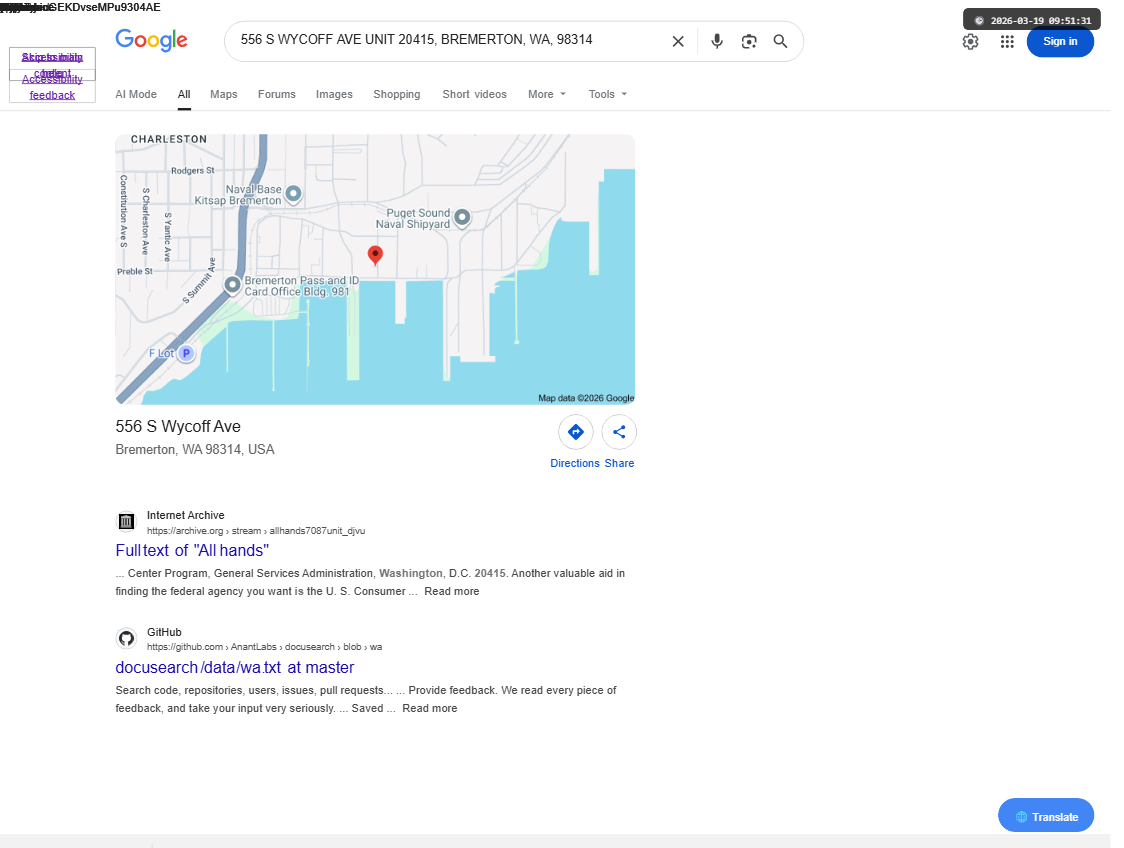Click the Directions round icon button
The image size is (1124, 848).
(x=576, y=432)
